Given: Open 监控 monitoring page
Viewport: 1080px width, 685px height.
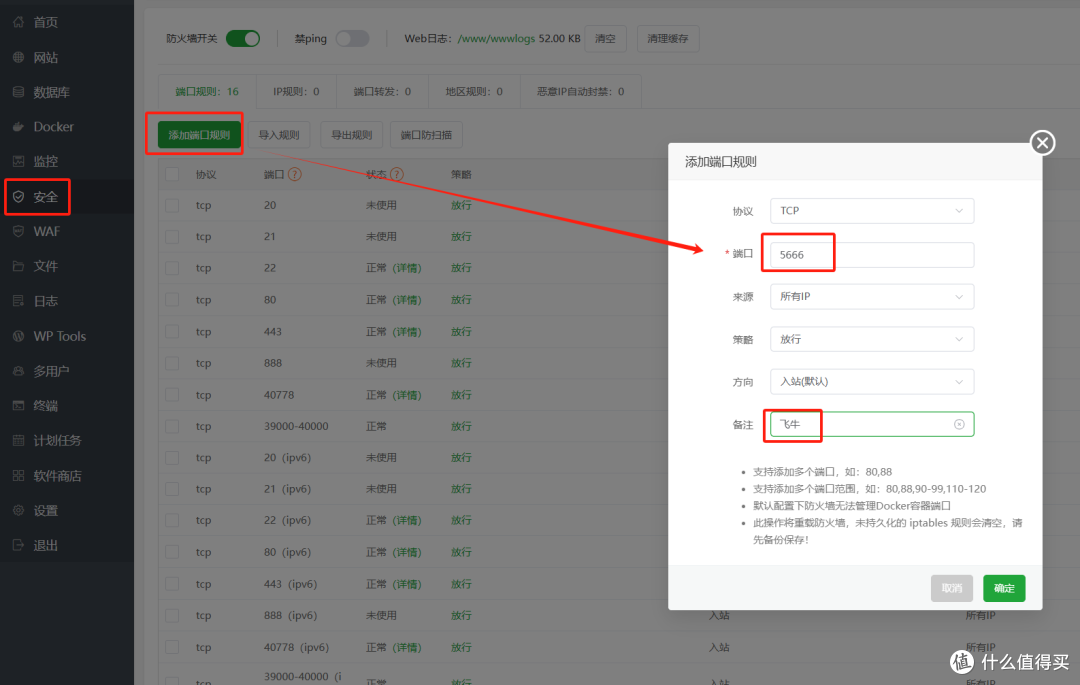Looking at the screenshot, I should (45, 161).
